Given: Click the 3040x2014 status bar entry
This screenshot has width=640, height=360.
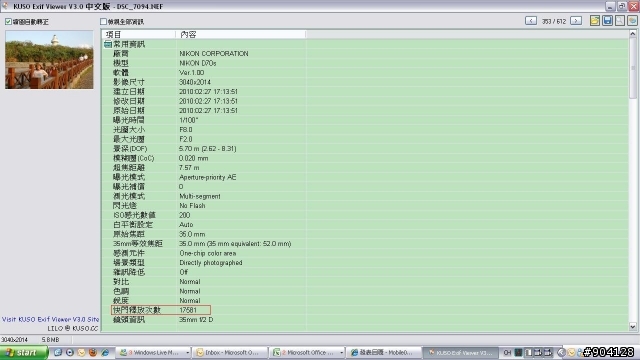Looking at the screenshot, I should 14,340.
